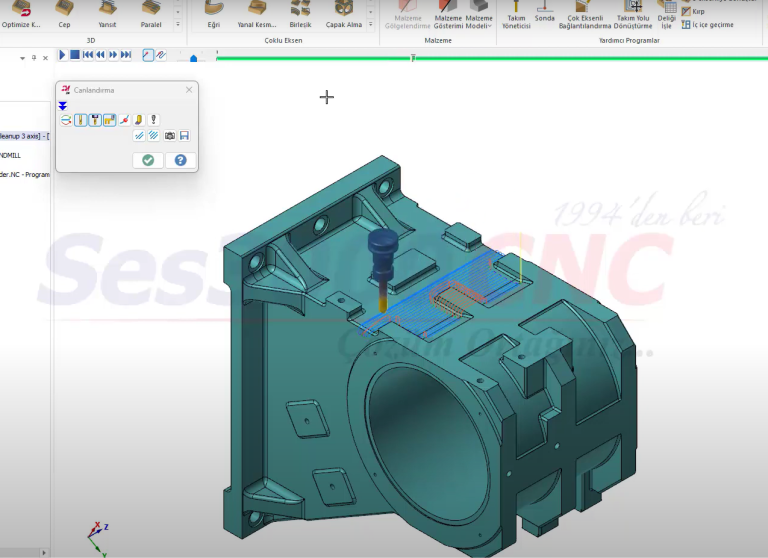Click the Sonda probe command

pyautogui.click(x=545, y=13)
